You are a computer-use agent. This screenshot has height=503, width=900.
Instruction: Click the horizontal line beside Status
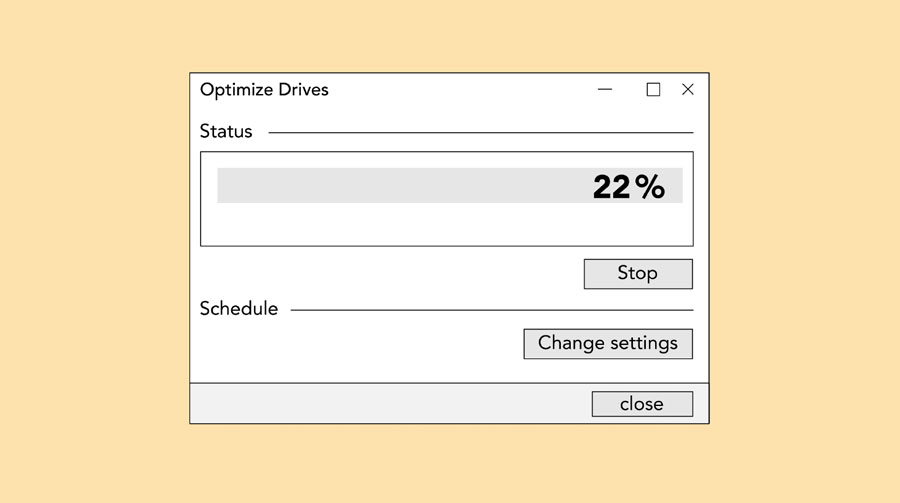click(480, 132)
